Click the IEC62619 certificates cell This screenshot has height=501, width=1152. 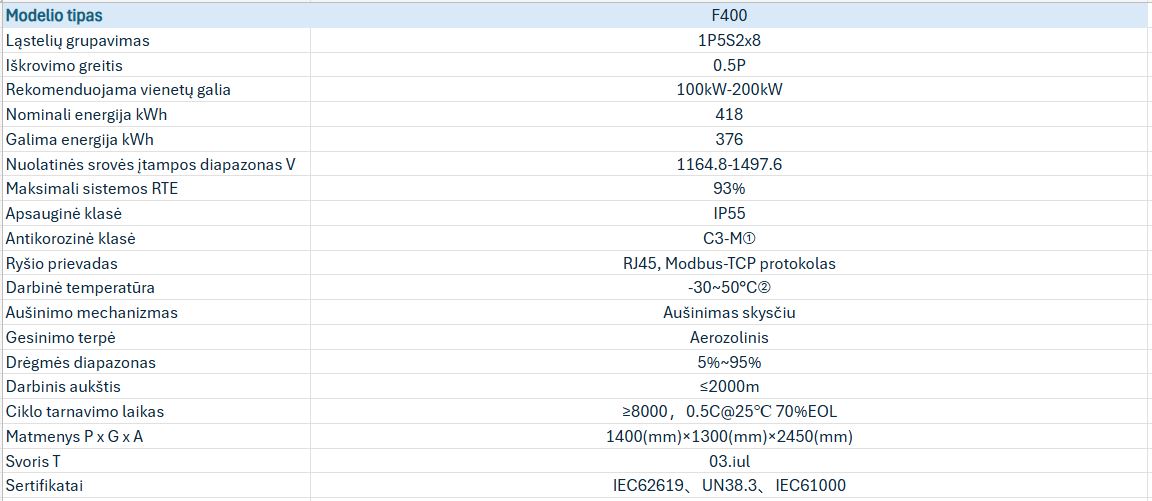coord(729,485)
